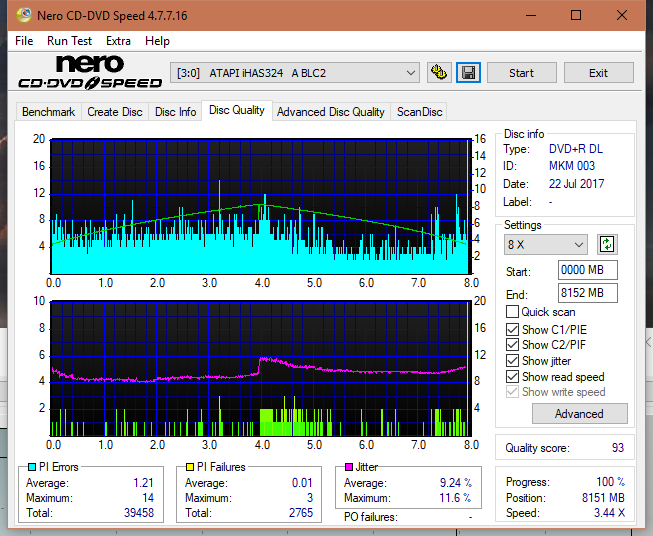Minimize the Nero CD-DVD Speed window
The image size is (653, 536).
[531, 15]
